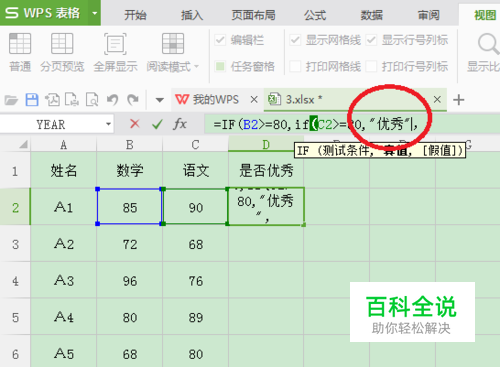Toggle the 任务窗格 checkbox
500x367 pixels.
coord(220,66)
